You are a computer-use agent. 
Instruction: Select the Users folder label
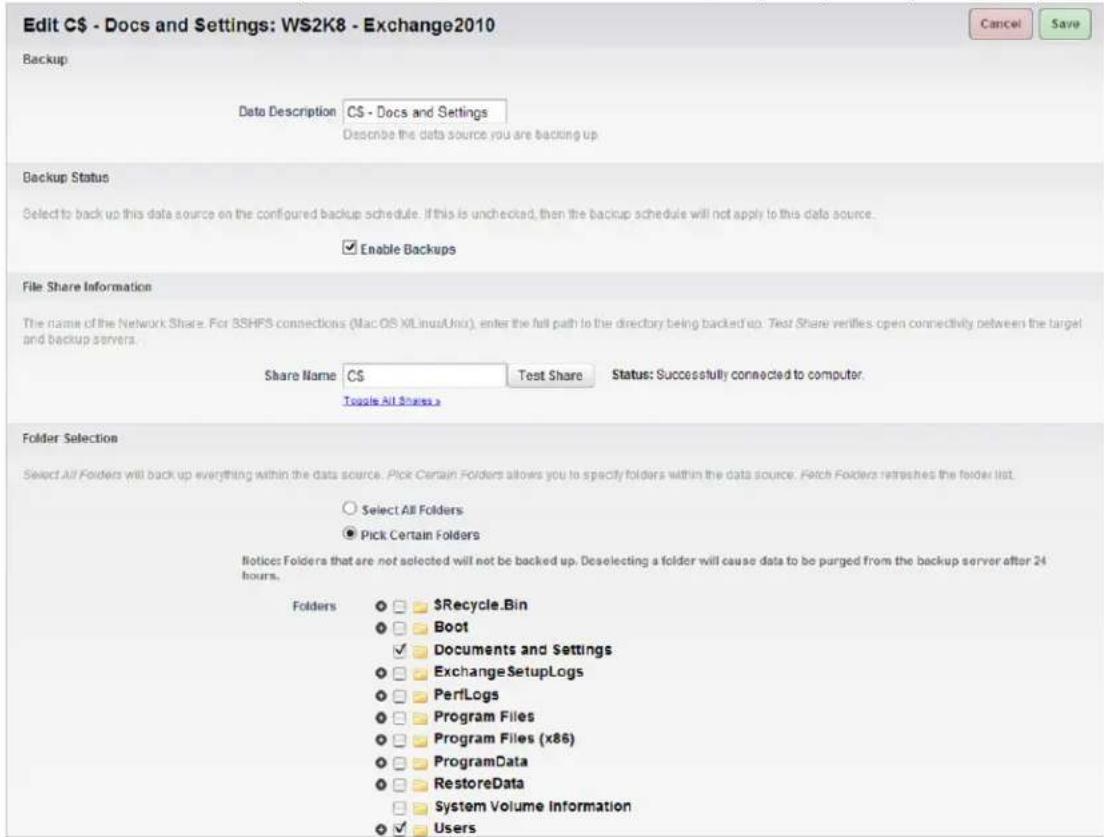tap(455, 829)
